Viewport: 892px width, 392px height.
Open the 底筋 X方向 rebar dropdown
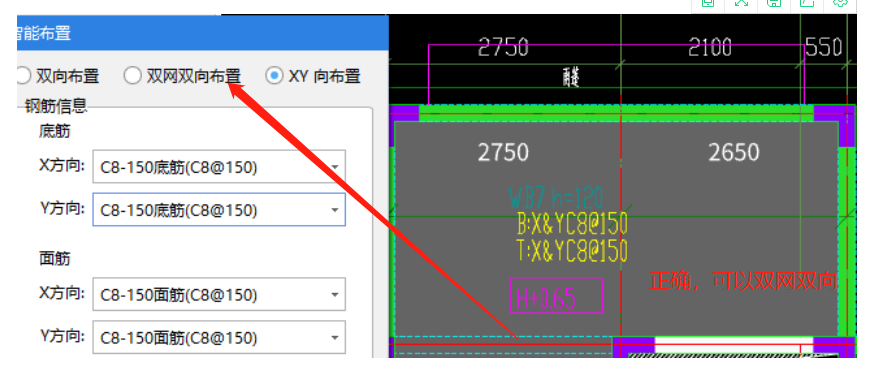(x=219, y=167)
